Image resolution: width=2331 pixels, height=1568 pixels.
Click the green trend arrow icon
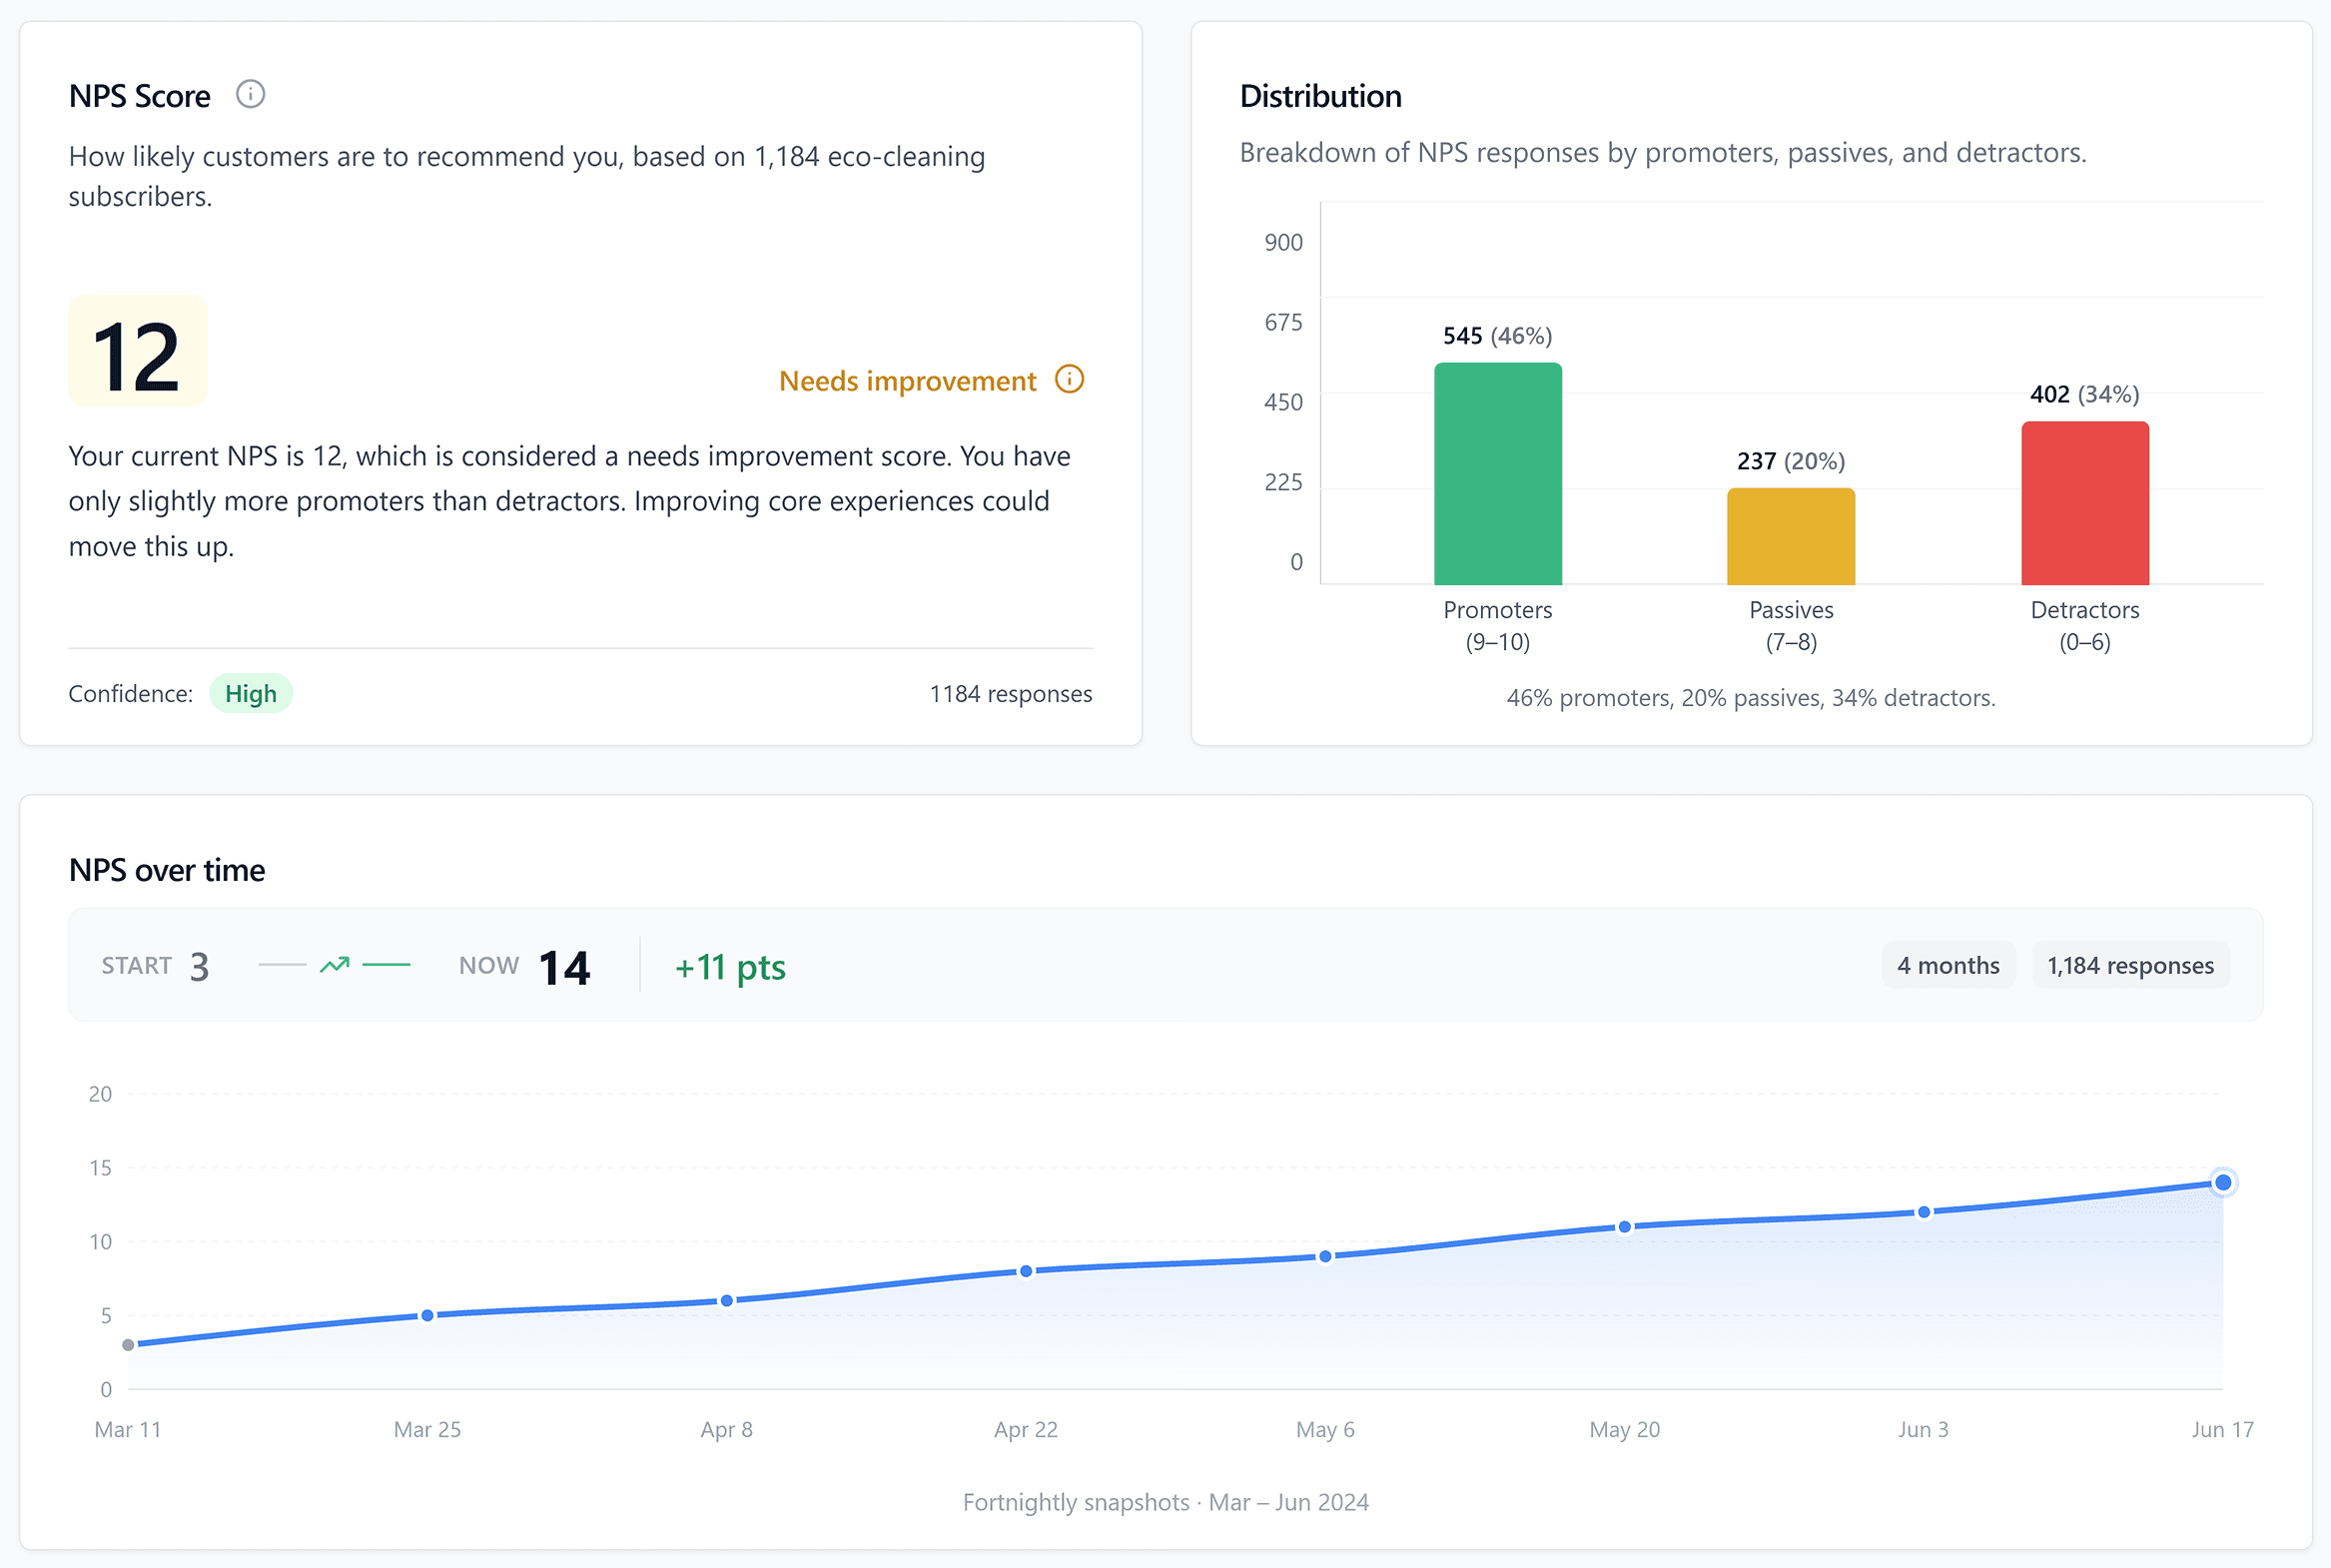335,965
